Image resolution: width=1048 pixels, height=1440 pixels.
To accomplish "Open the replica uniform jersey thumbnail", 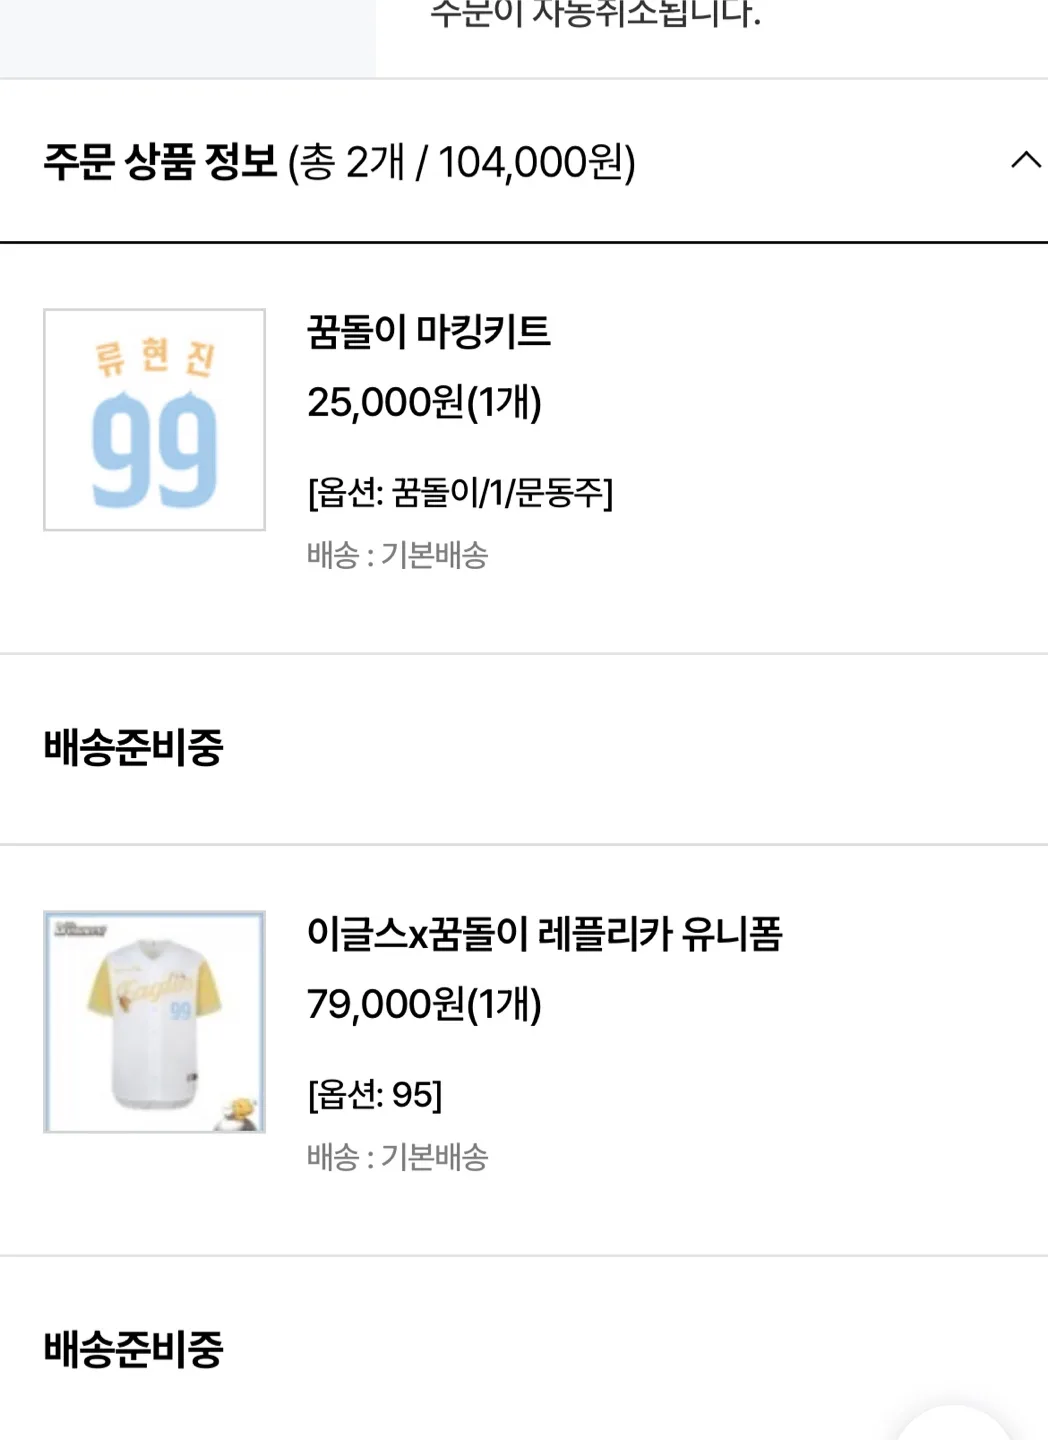I will 154,1021.
